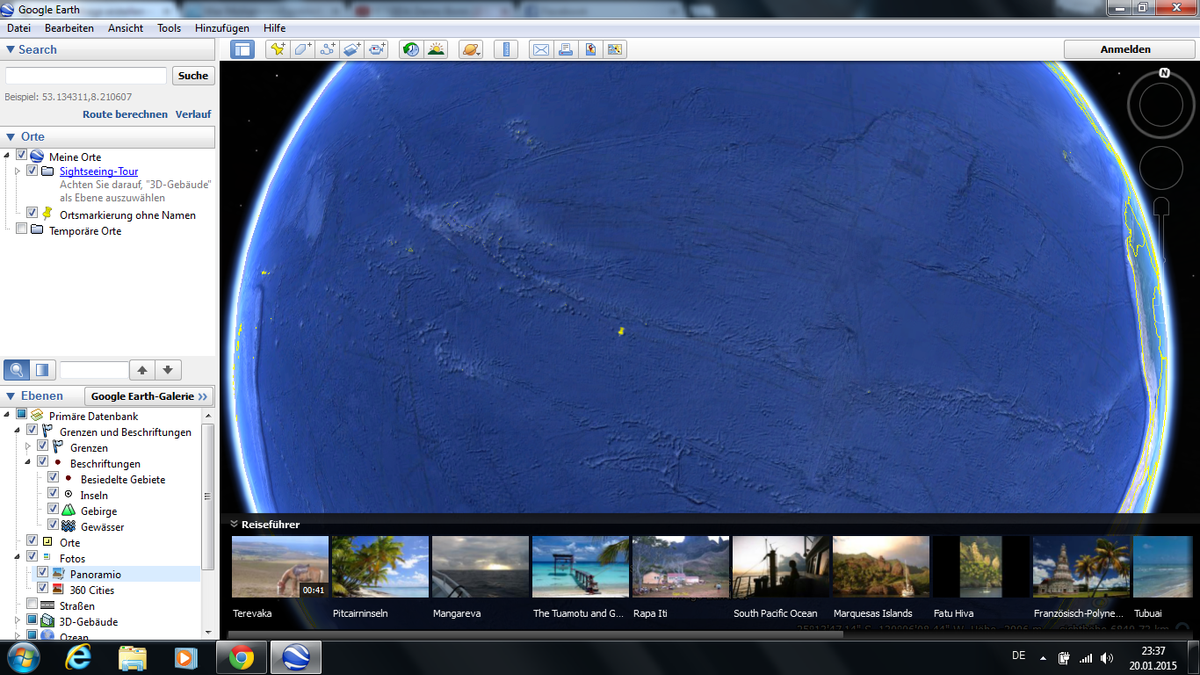Open the Pitcairninseln thumbnail
The width and height of the screenshot is (1200, 675).
(380, 566)
